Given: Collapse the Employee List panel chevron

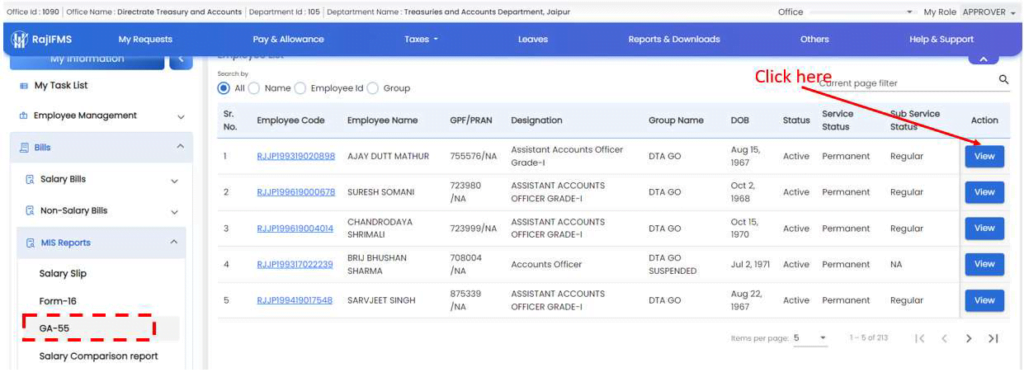Looking at the screenshot, I should 985,59.
